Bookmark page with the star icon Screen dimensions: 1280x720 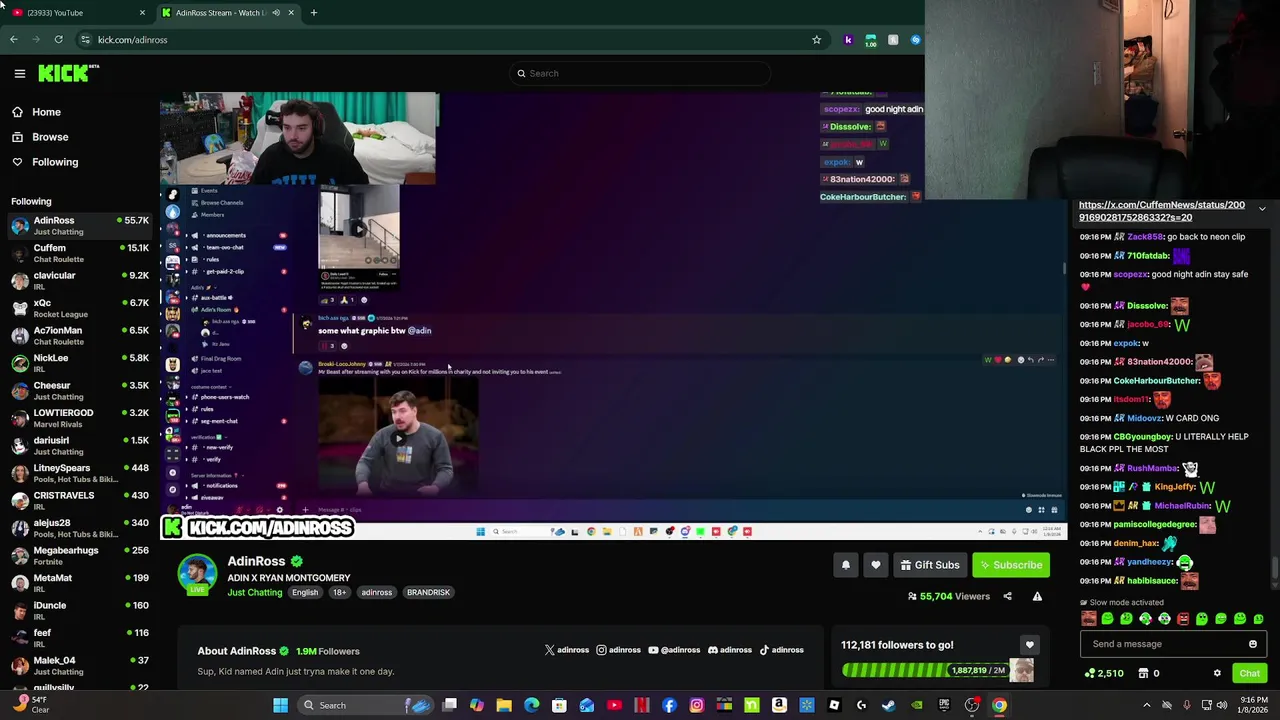pyautogui.click(x=816, y=40)
